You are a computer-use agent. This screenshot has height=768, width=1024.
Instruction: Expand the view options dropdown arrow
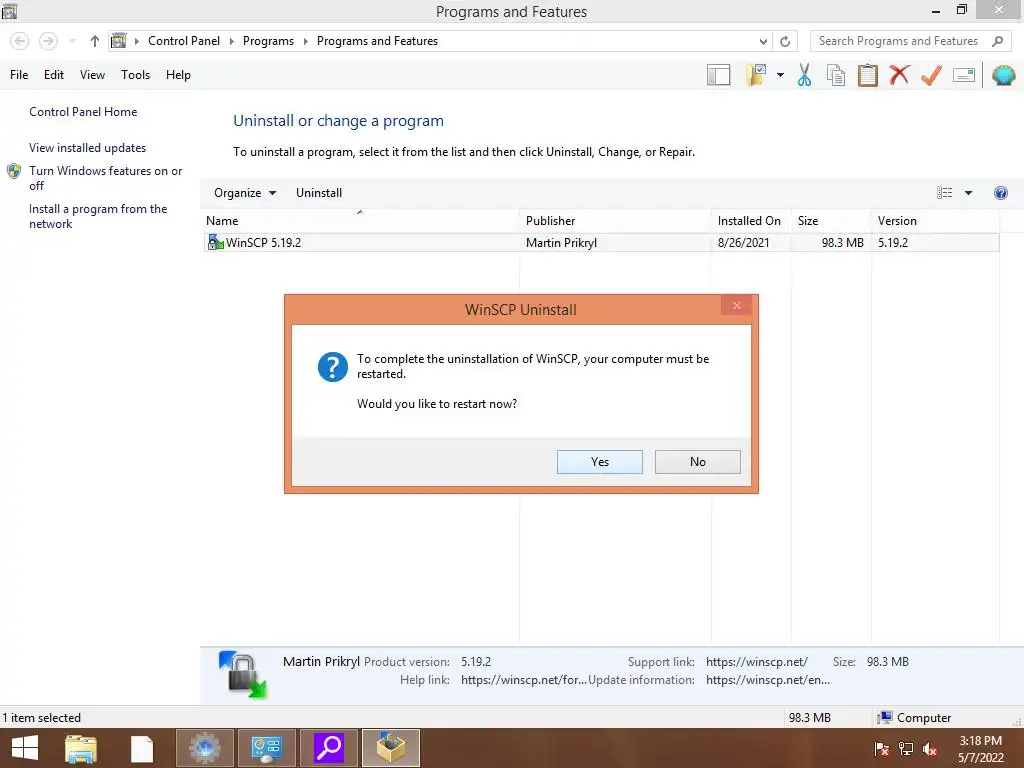click(x=968, y=193)
